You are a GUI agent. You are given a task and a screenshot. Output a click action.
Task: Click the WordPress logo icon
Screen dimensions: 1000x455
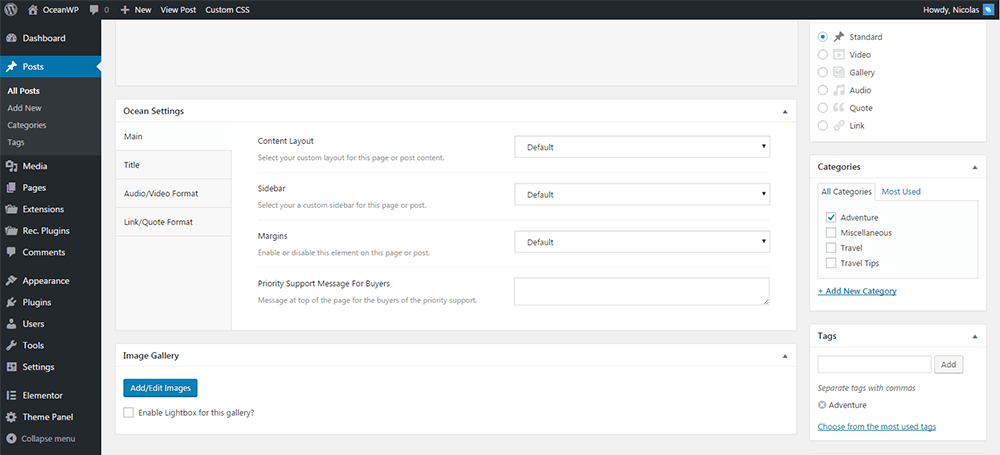coord(11,9)
